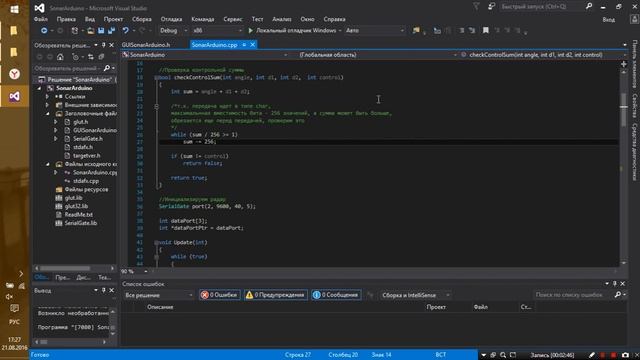The width and height of the screenshot is (640, 360).
Task: Click the split editor handle above scrollbar
Action: pos(624,64)
